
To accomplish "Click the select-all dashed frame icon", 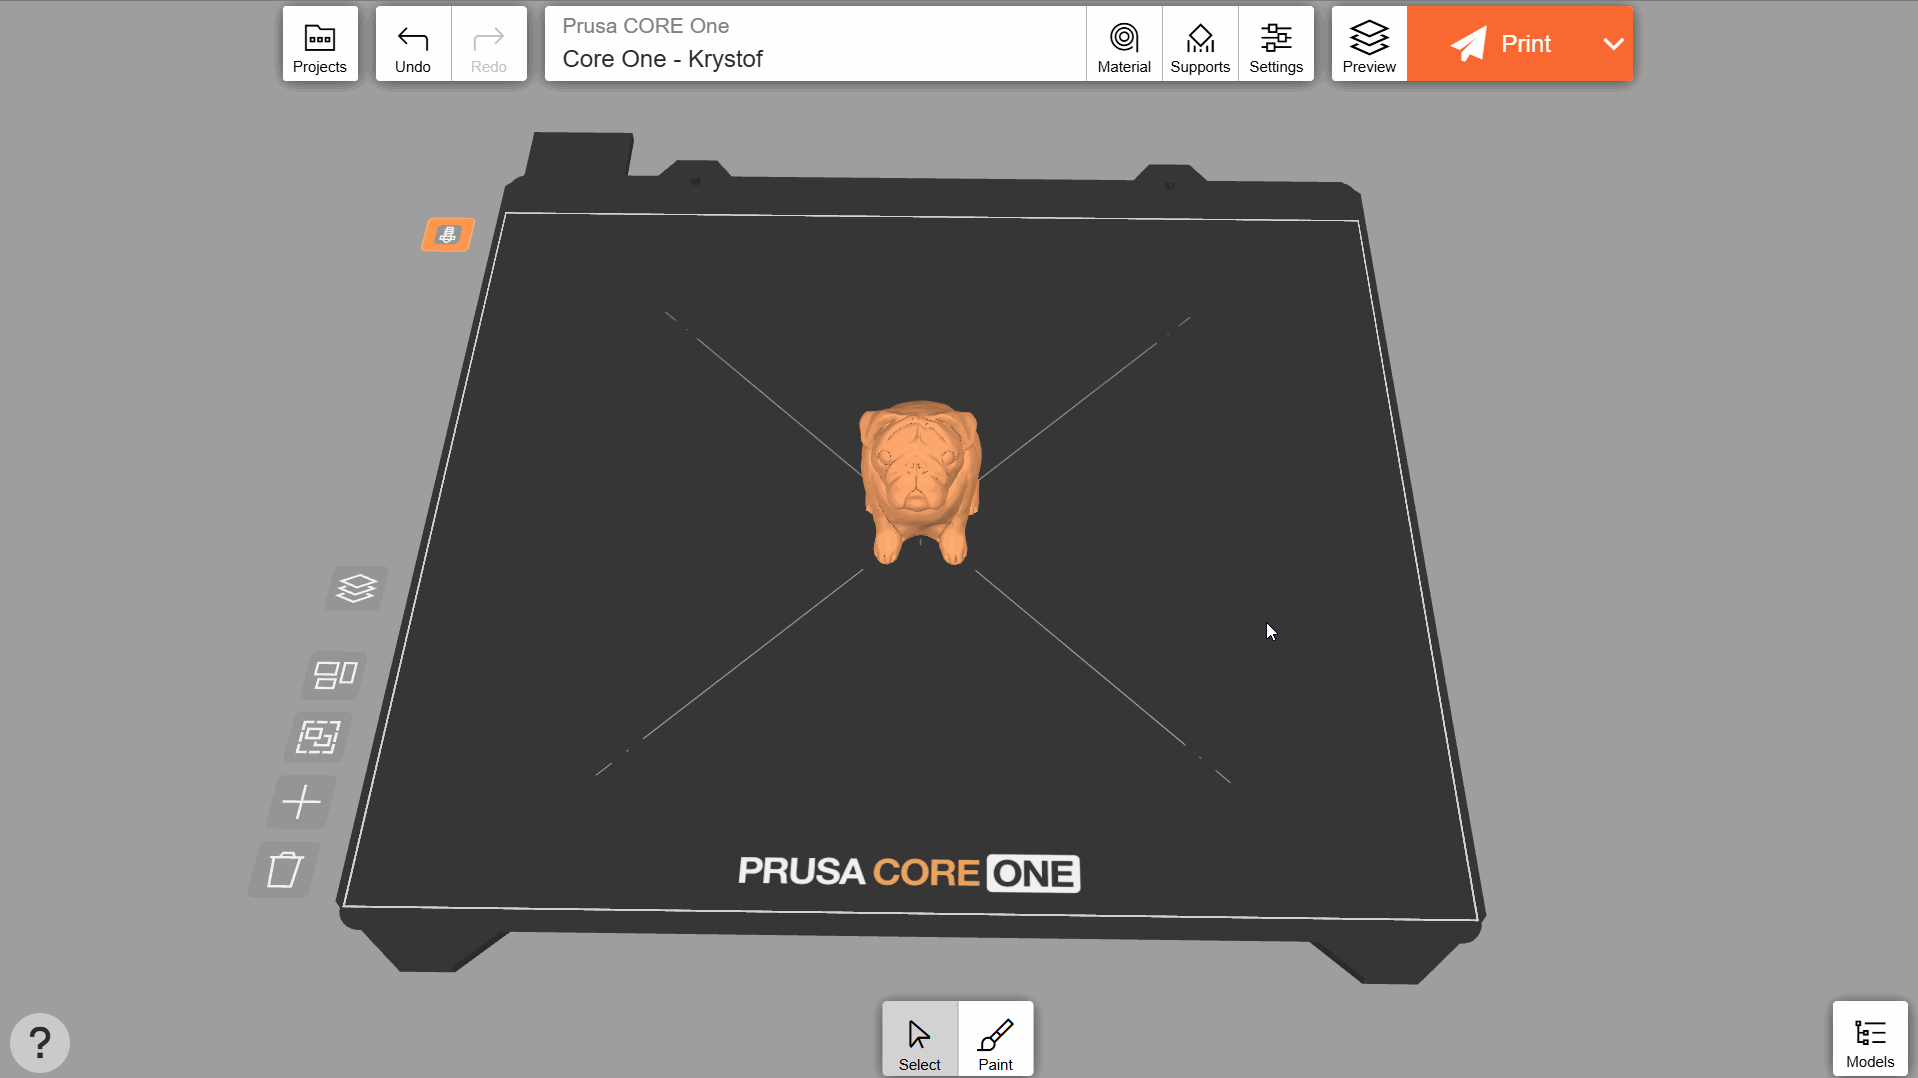I will coord(318,738).
